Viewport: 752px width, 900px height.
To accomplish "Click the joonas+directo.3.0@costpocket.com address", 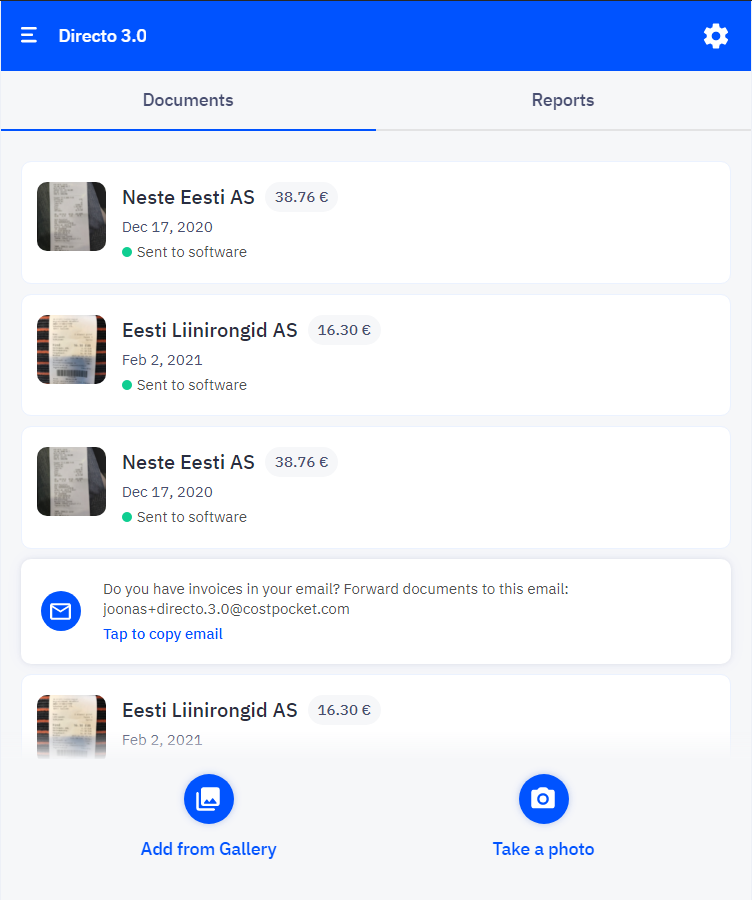I will [226, 609].
